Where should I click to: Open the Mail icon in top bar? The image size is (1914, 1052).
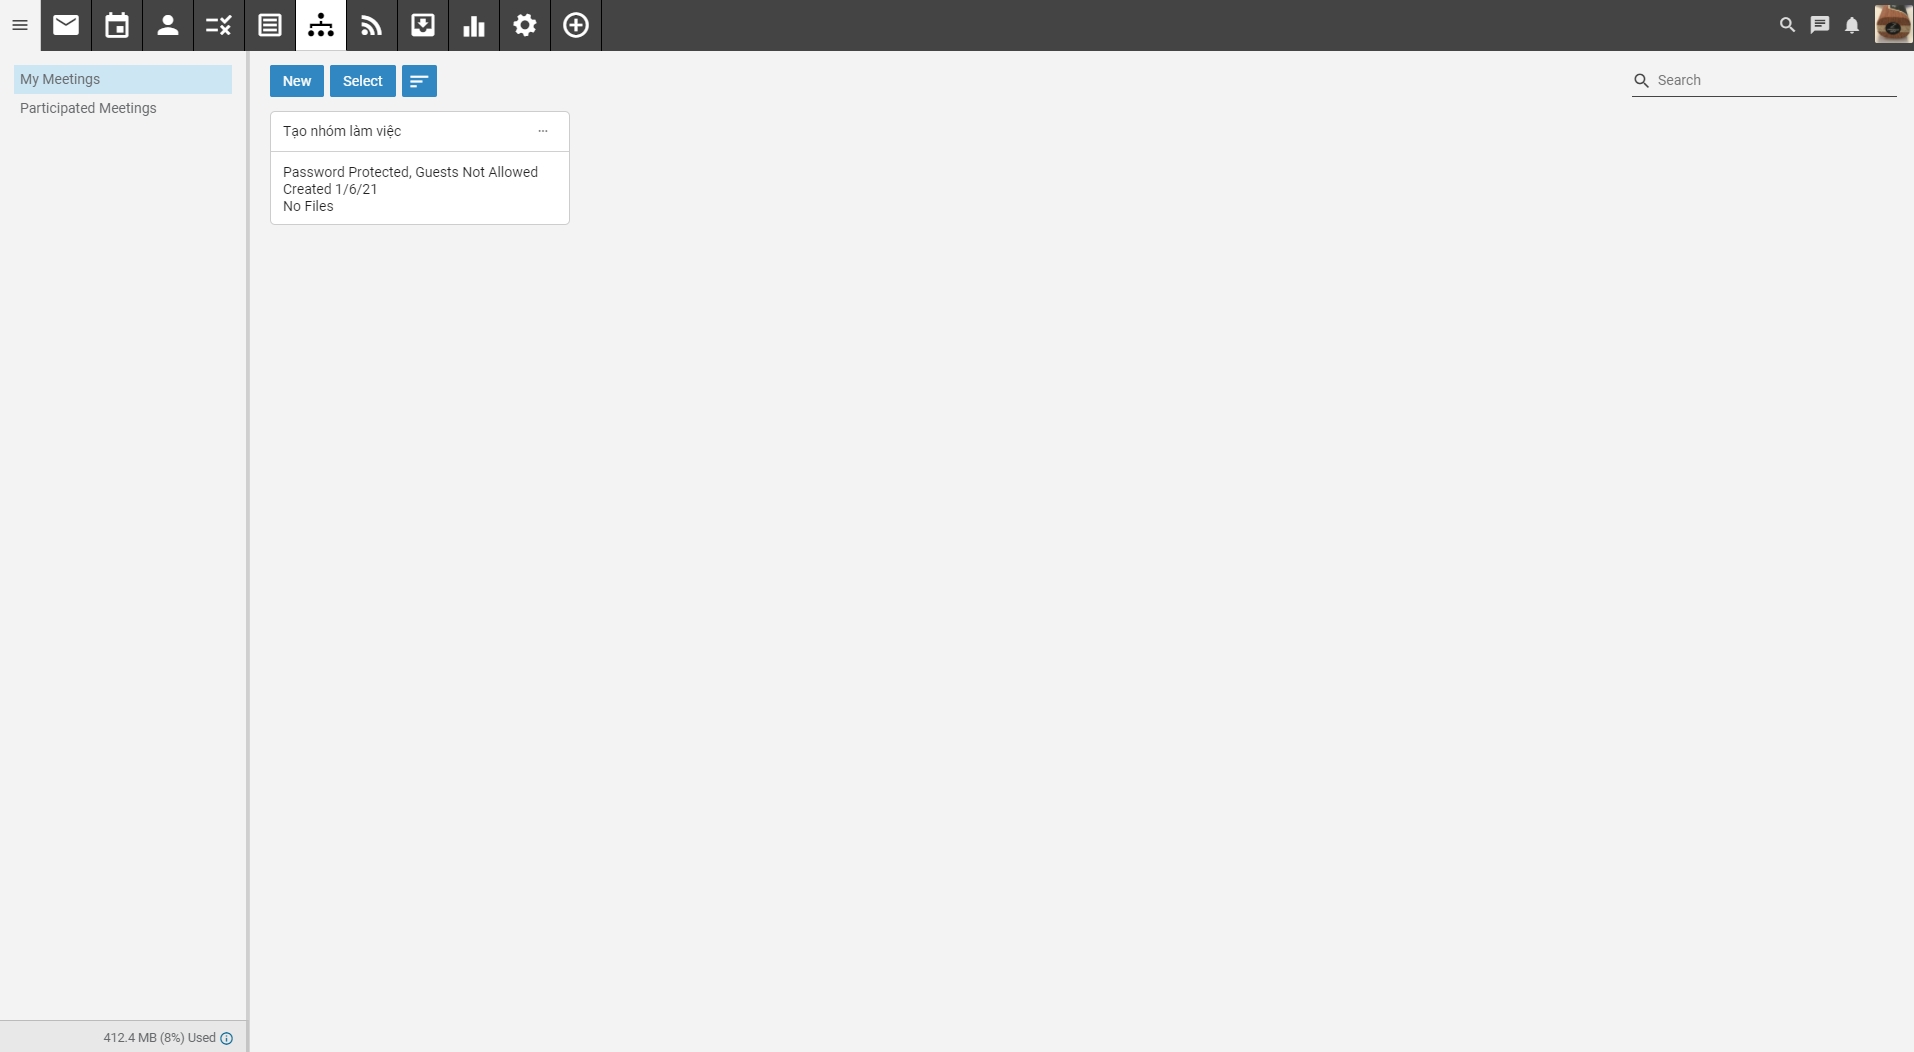tap(66, 25)
